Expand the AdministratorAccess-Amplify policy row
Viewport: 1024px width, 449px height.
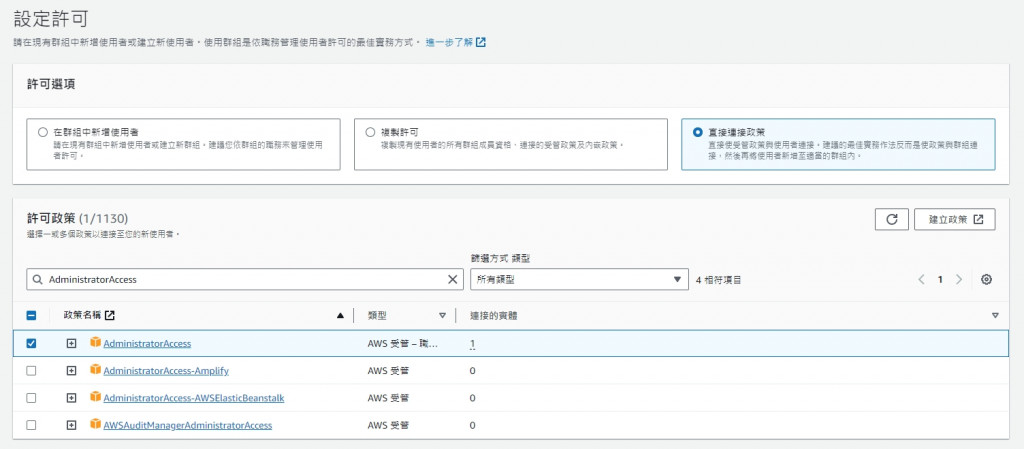[x=72, y=371]
